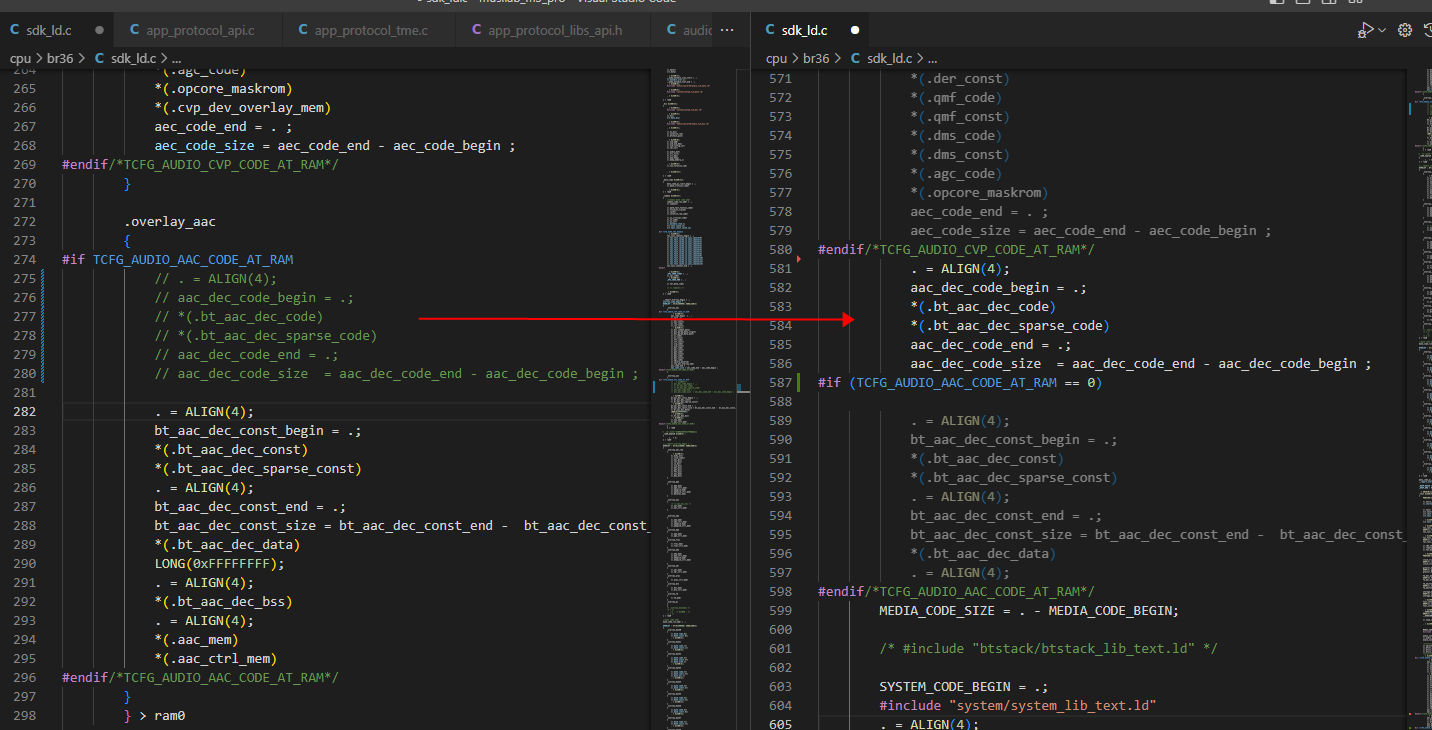Place the cursor on line 282 ALIGN(4) in the left editor
Image resolution: width=1432 pixels, height=730 pixels.
pos(205,411)
